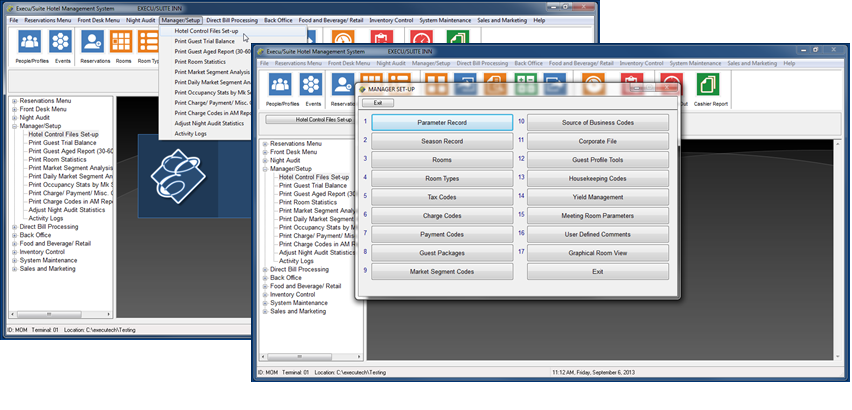Click Season Record button
Image resolution: width=852 pixels, height=410 pixels.
click(442, 141)
